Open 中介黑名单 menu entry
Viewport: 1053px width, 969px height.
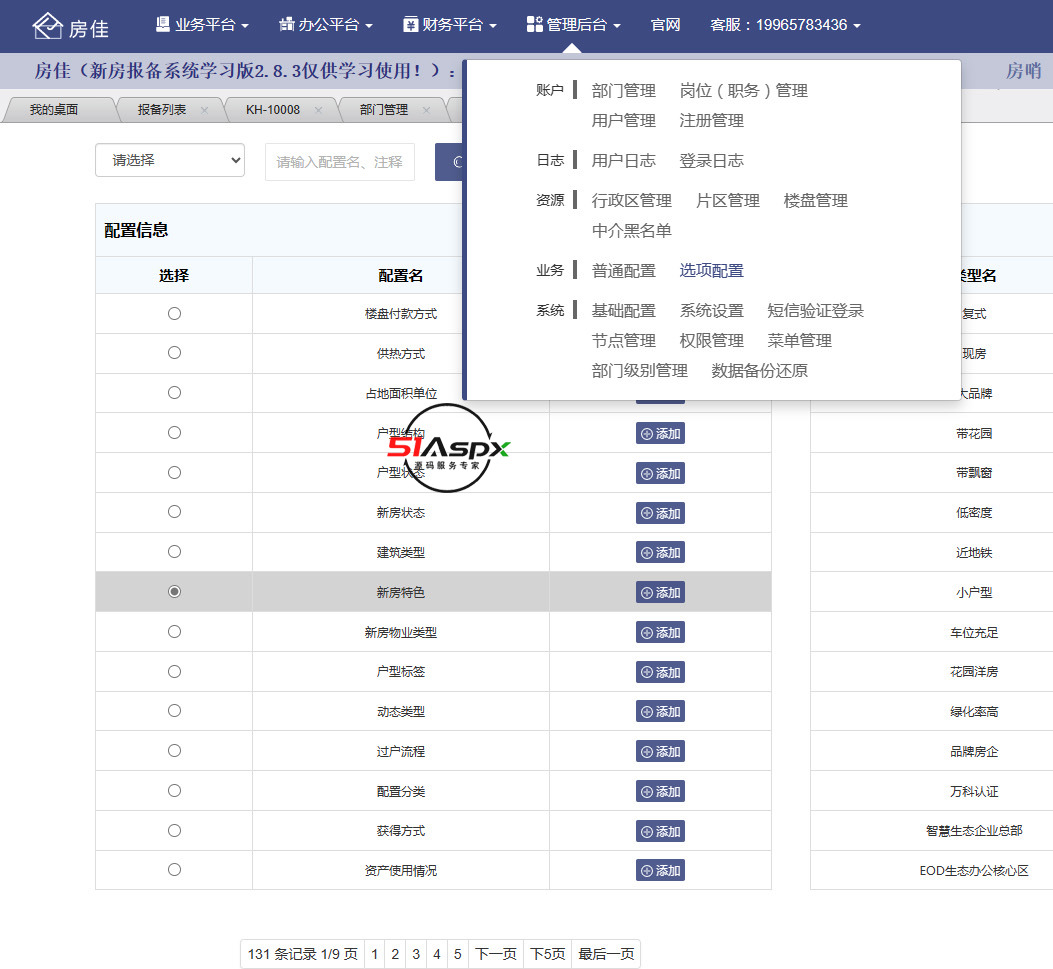[631, 231]
